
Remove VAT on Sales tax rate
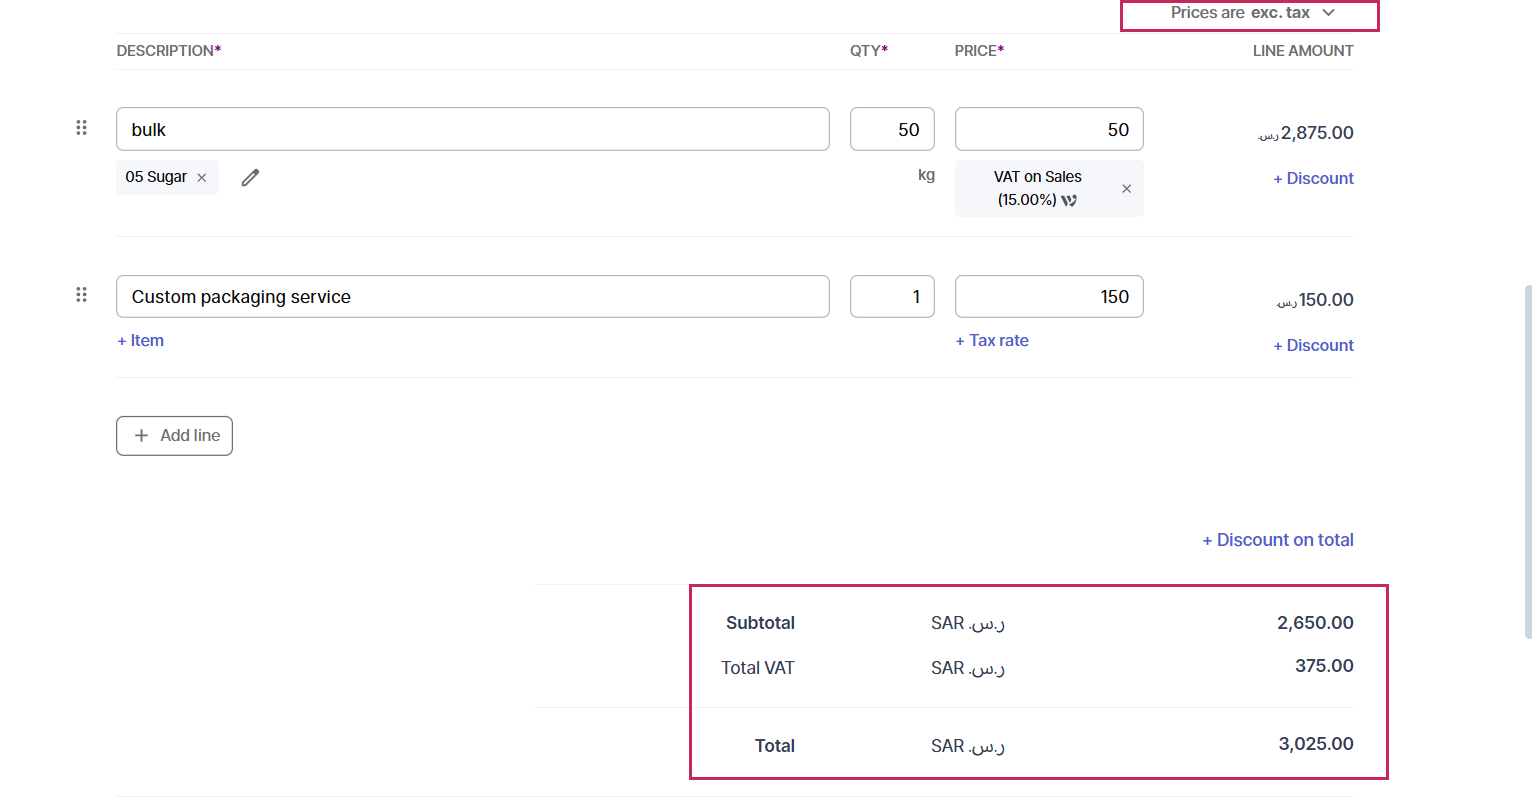pyautogui.click(x=1126, y=189)
